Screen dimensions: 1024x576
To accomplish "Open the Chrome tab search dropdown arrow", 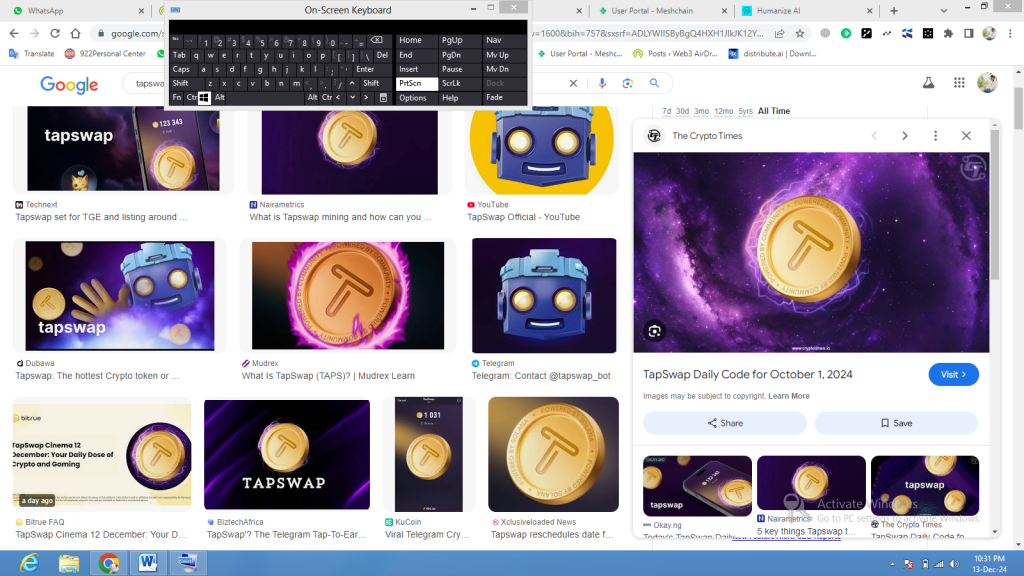I will tap(943, 10).
